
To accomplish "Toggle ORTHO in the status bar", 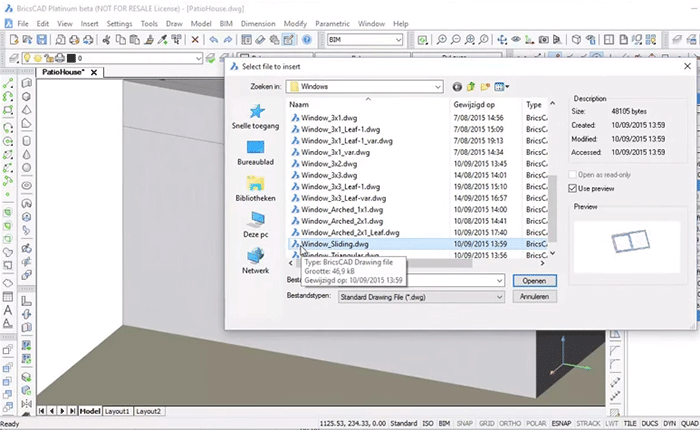I will (x=510, y=423).
